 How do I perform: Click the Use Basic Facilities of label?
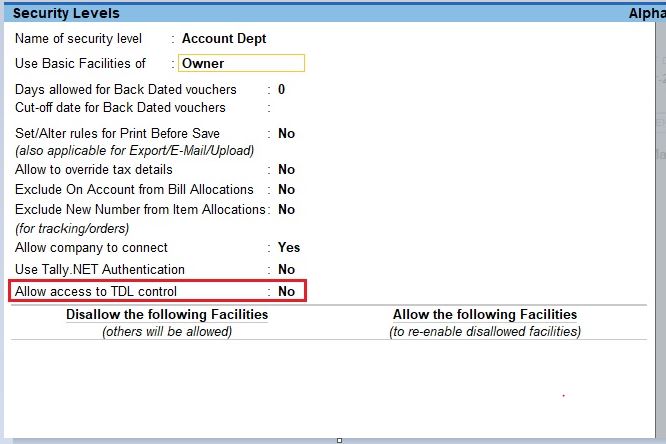coord(80,63)
